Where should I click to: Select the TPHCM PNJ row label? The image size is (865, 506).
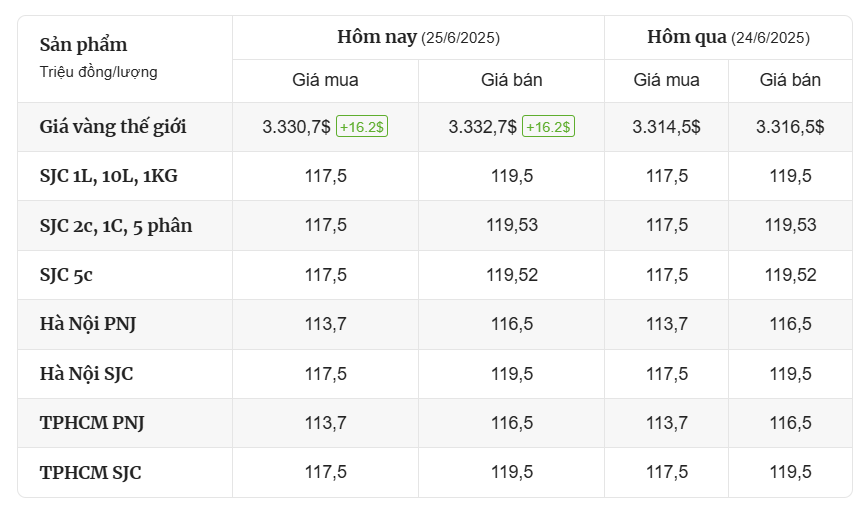92,423
